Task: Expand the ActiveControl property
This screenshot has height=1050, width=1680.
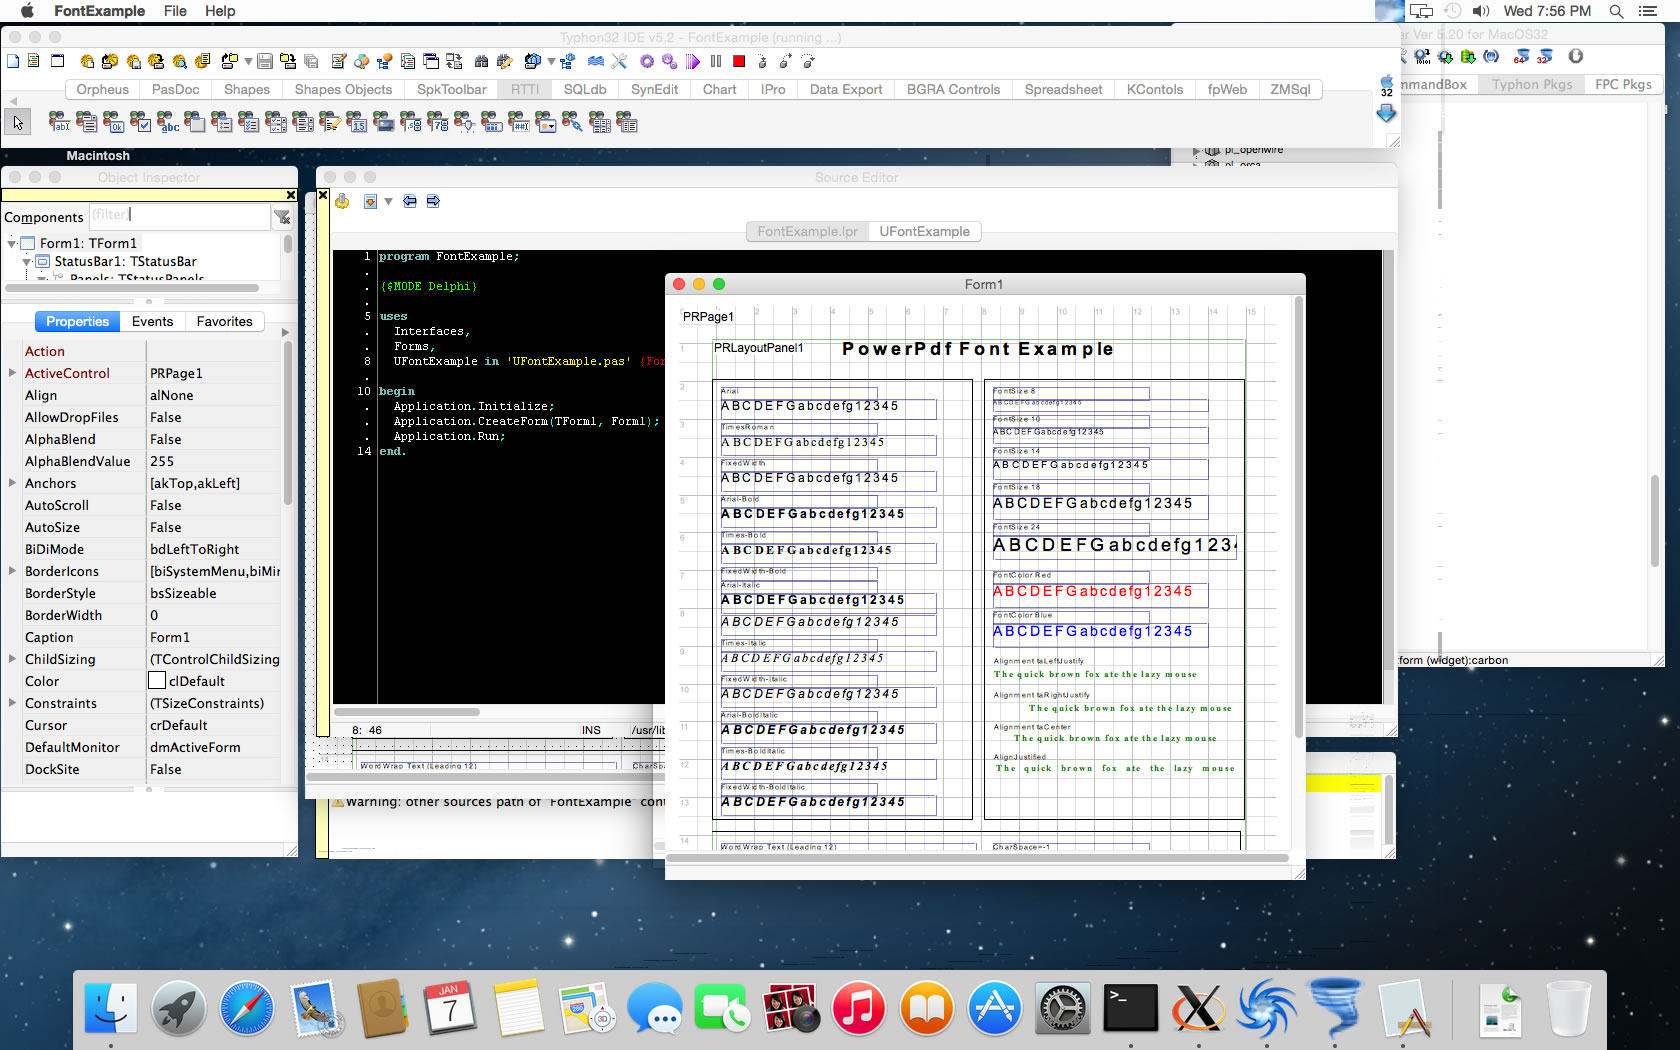Action: pos(12,373)
